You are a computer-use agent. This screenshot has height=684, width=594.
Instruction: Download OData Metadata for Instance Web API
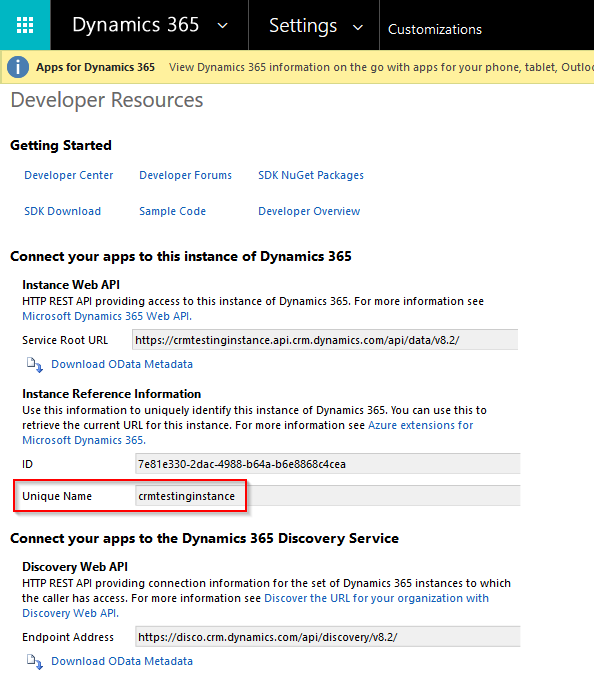coord(122,364)
